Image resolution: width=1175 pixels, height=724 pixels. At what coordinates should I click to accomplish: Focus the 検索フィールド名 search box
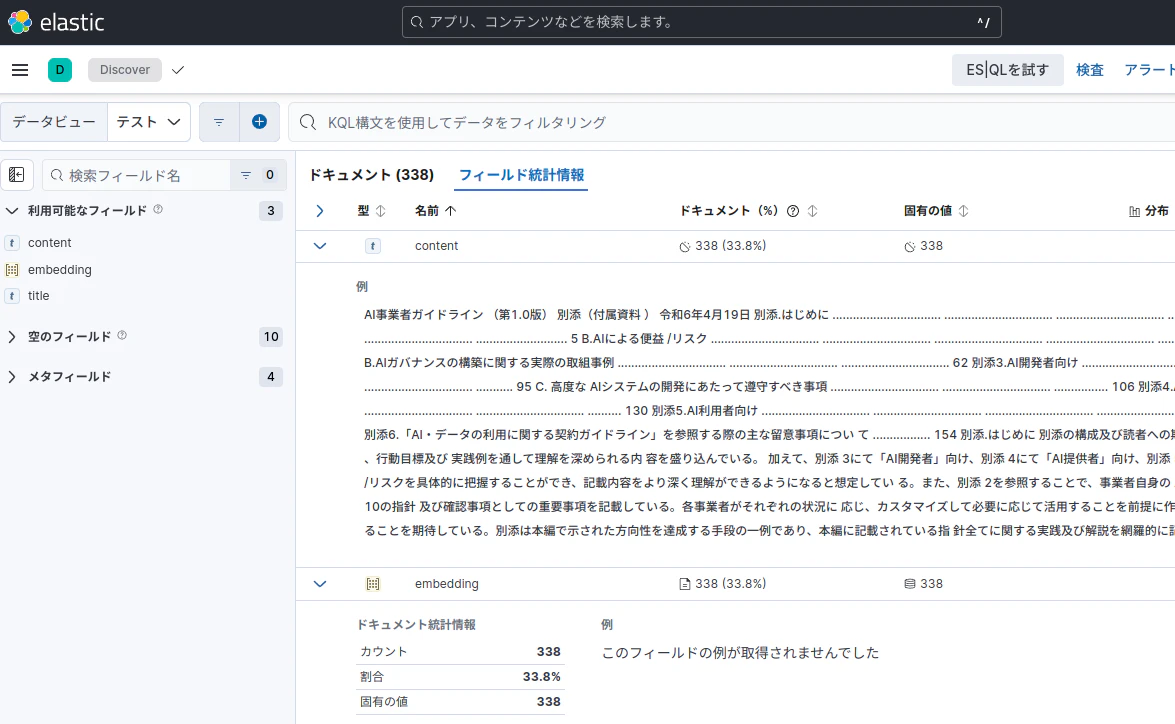[136, 175]
